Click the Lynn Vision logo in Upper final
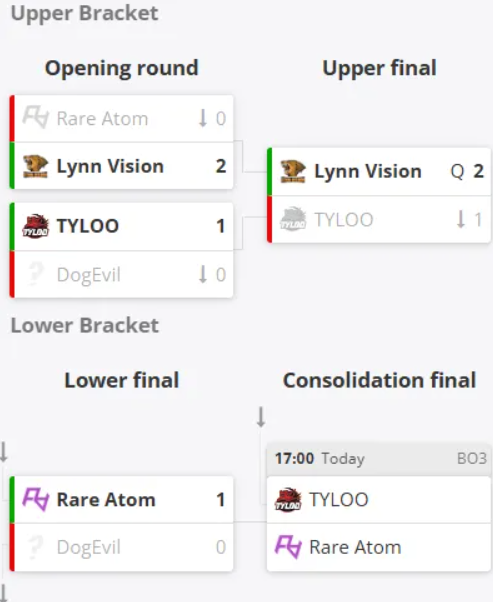 coord(293,171)
